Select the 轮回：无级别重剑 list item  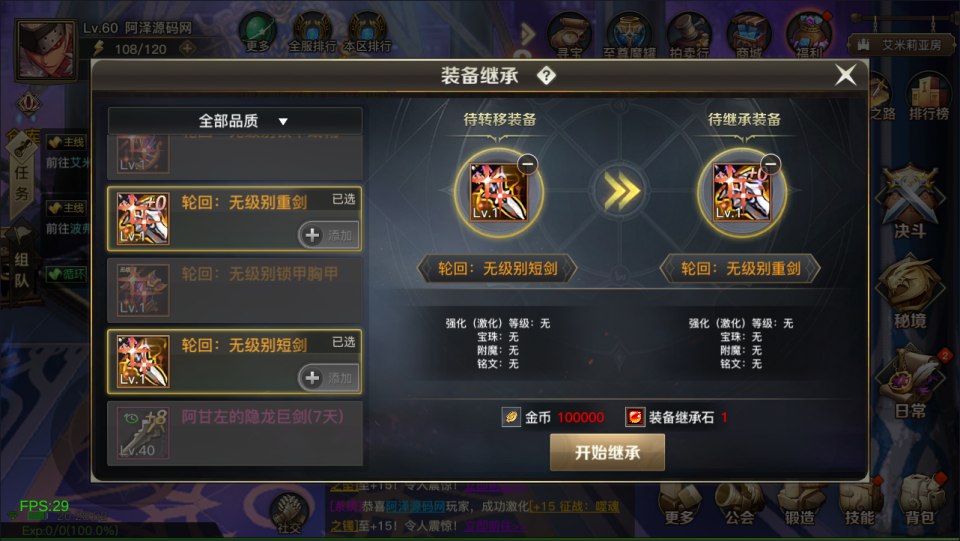pos(234,219)
